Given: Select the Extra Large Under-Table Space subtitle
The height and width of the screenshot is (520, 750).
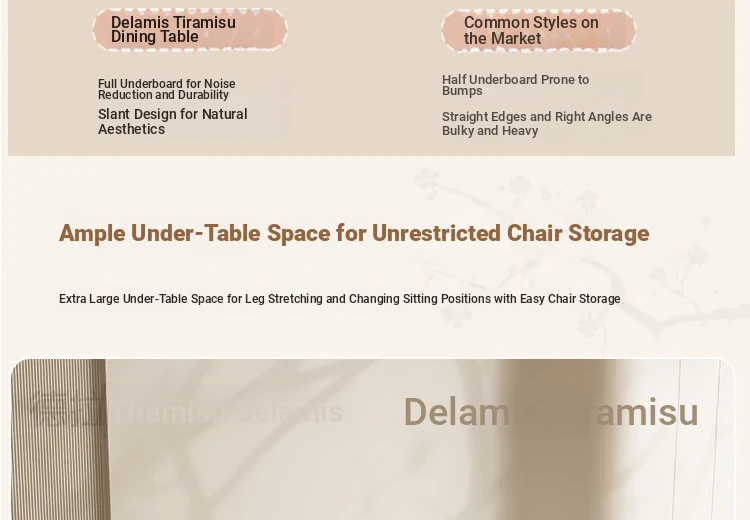Looking at the screenshot, I should [340, 299].
